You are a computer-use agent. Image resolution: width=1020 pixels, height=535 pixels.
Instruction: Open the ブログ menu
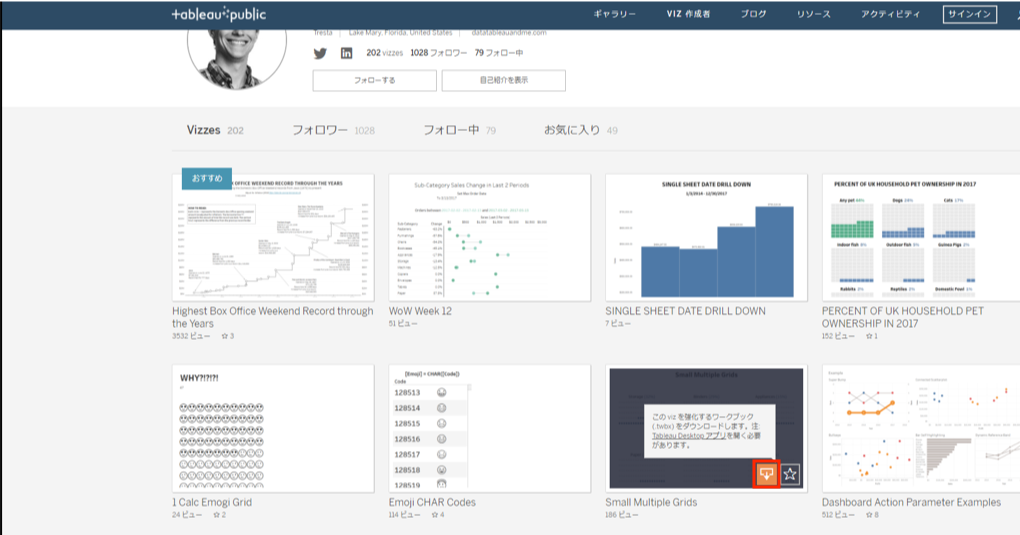[753, 14]
